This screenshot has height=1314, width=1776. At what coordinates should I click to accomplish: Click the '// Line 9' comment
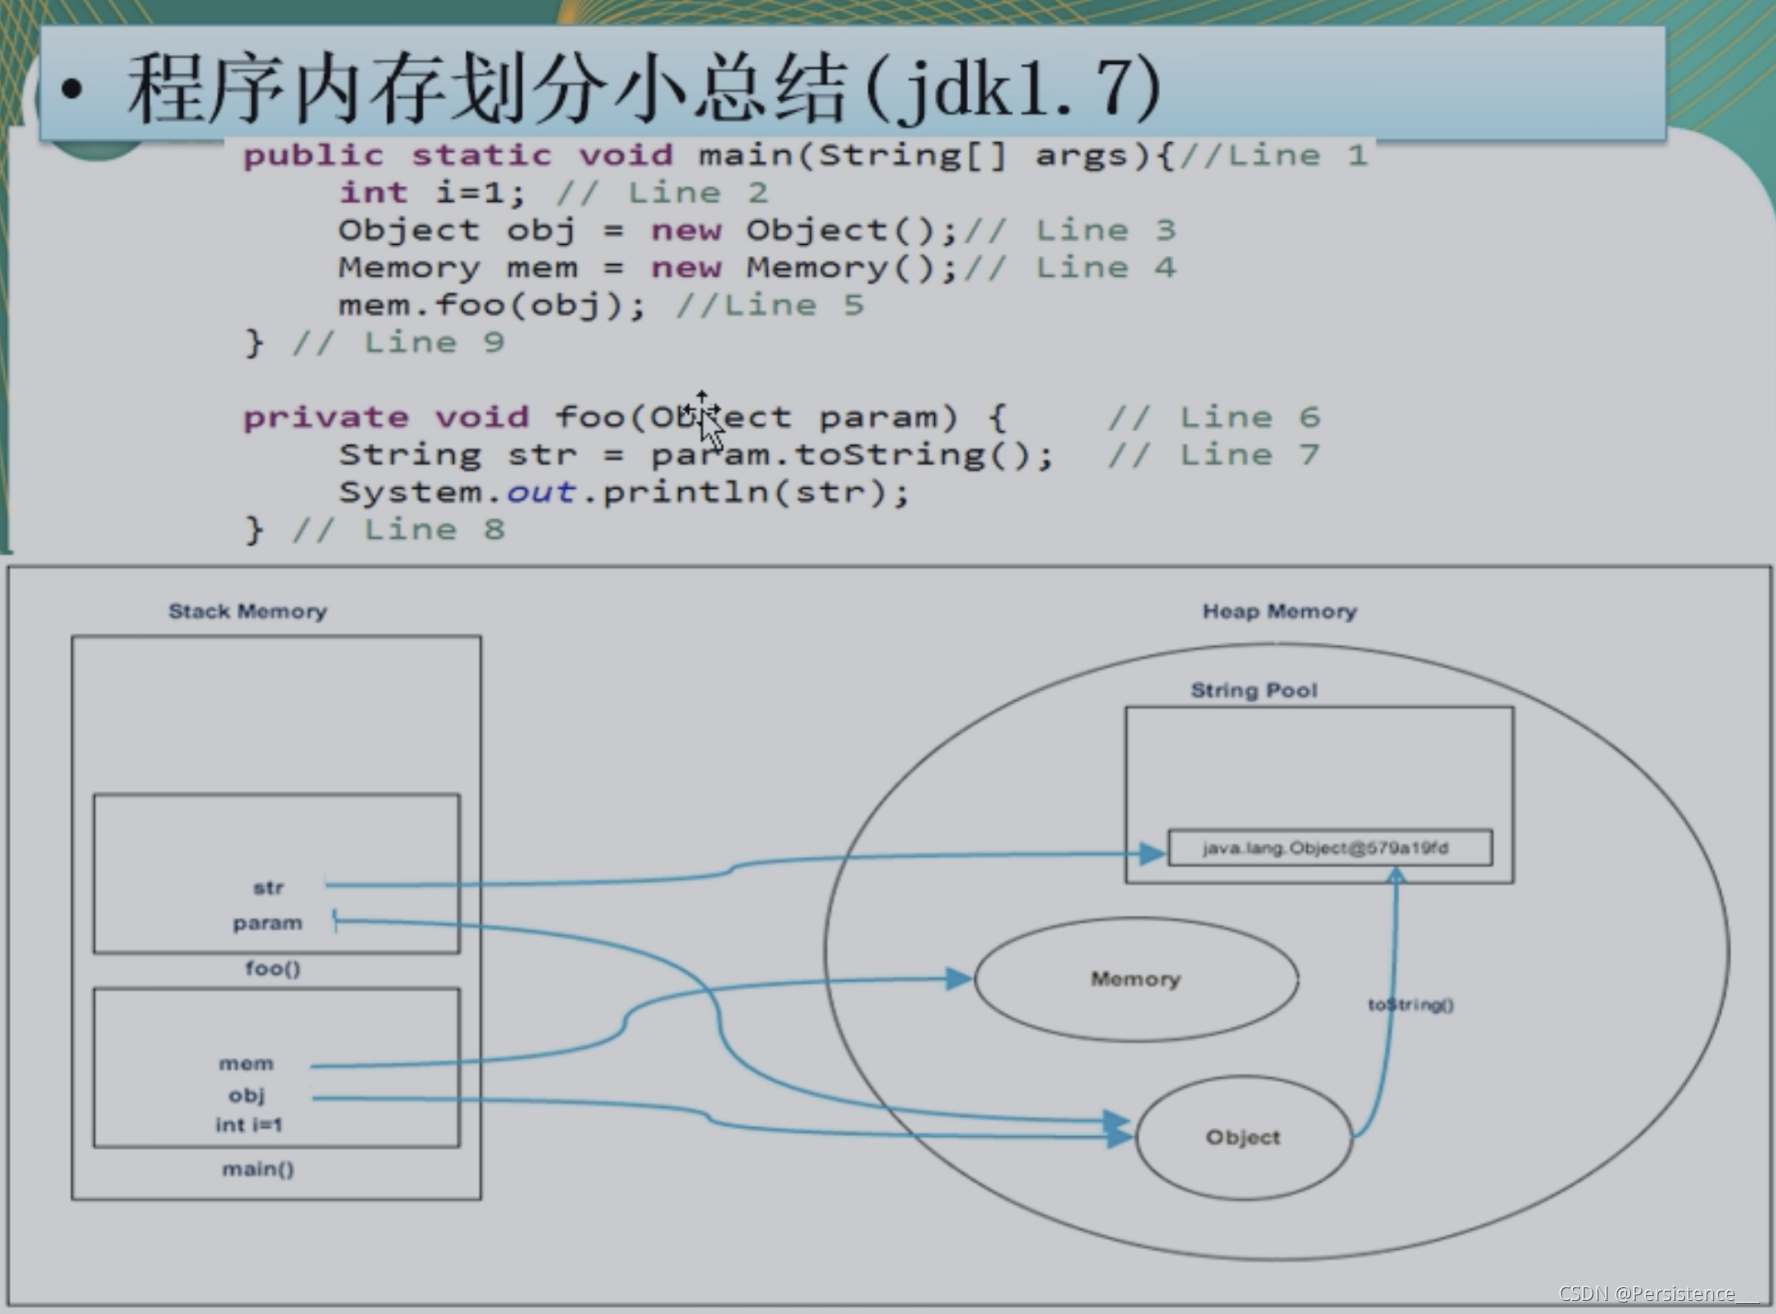pos(398,343)
